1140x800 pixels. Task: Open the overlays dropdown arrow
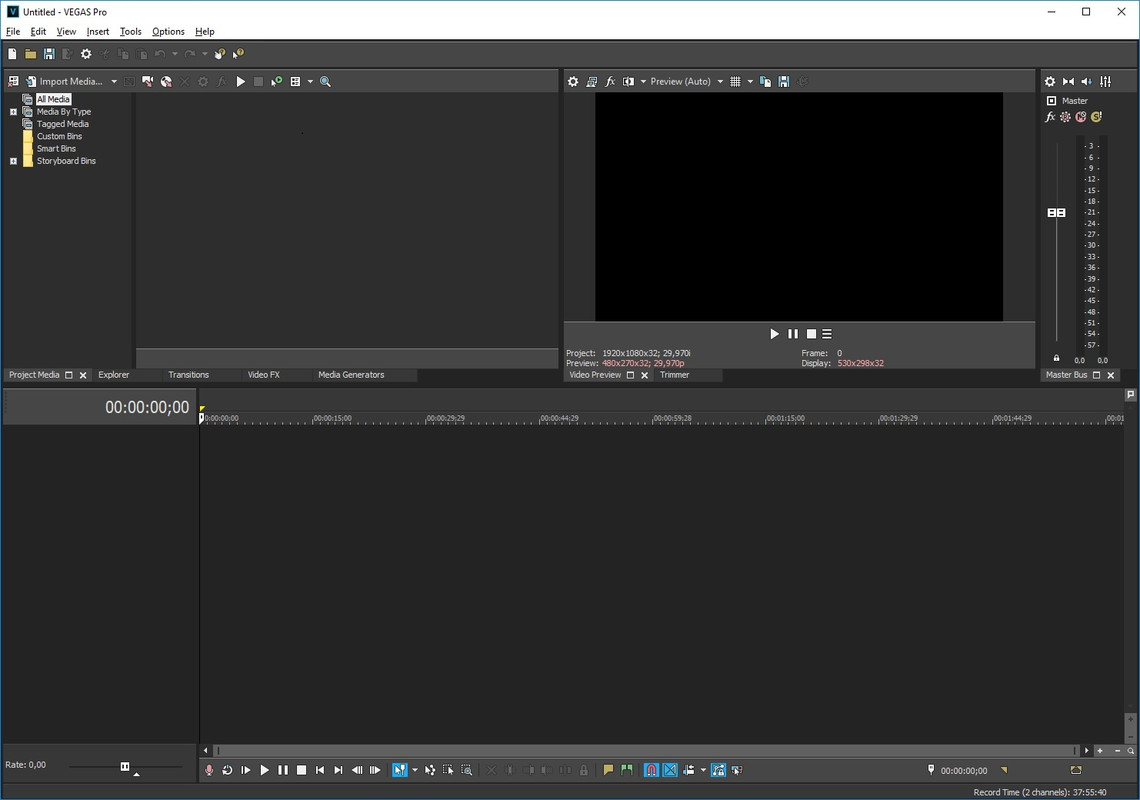(x=750, y=81)
